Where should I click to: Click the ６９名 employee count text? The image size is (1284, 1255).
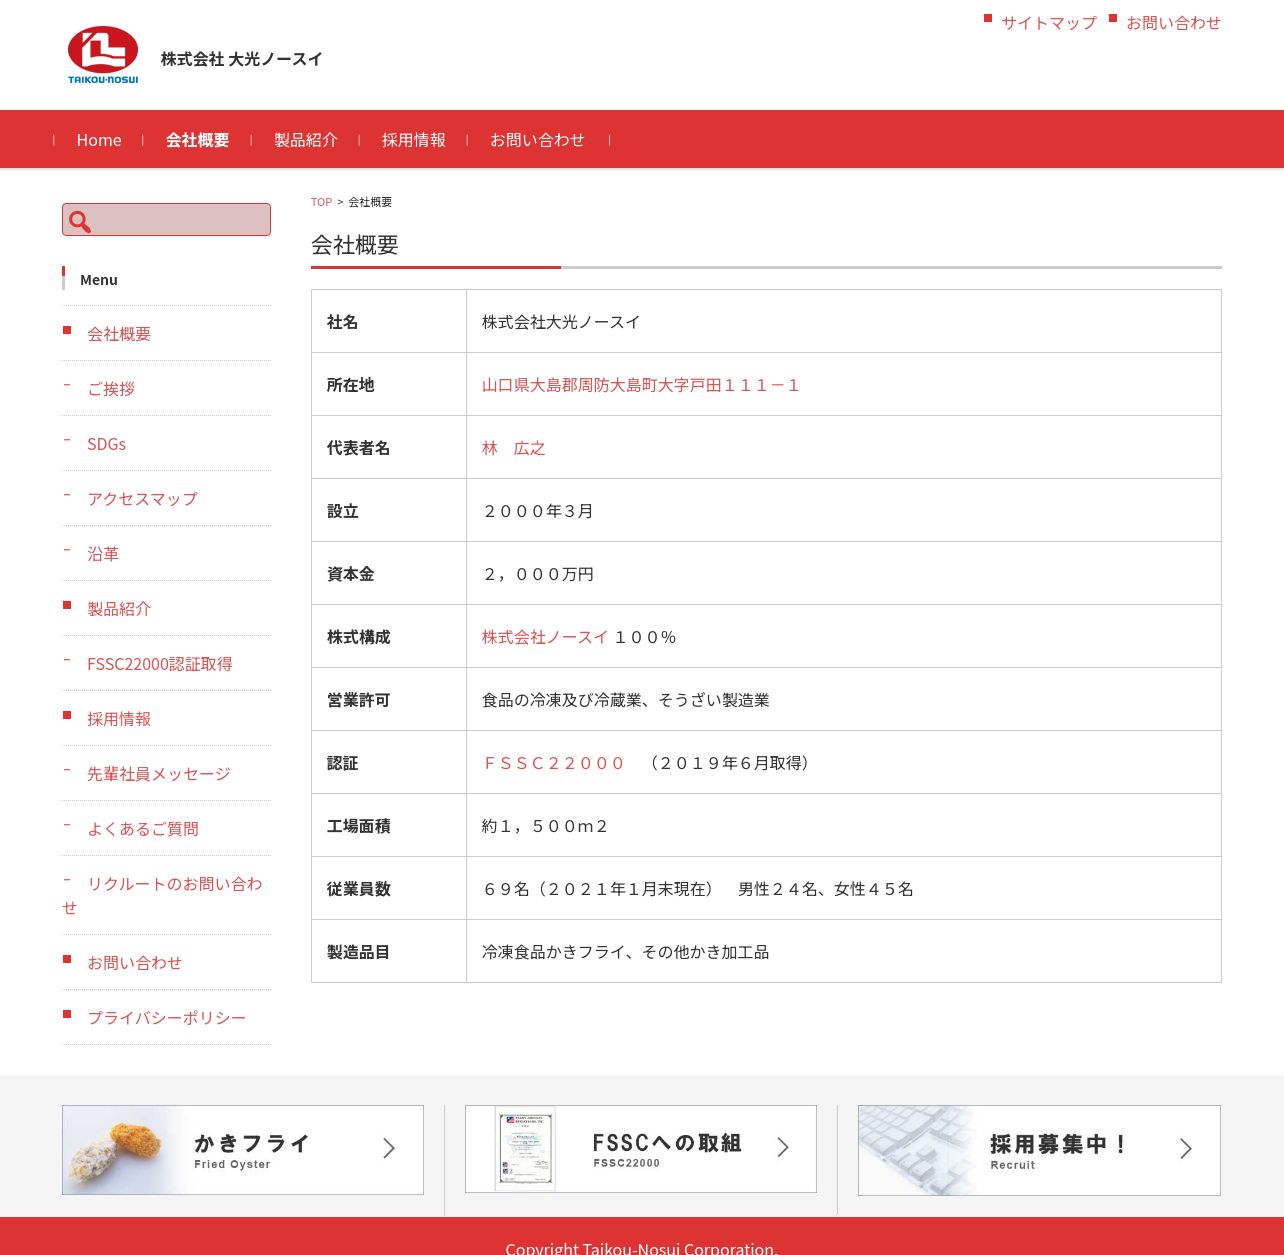point(698,889)
